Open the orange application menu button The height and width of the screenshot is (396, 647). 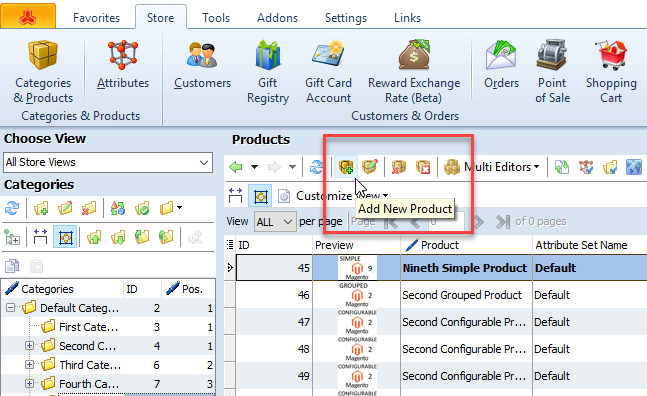coord(28,16)
